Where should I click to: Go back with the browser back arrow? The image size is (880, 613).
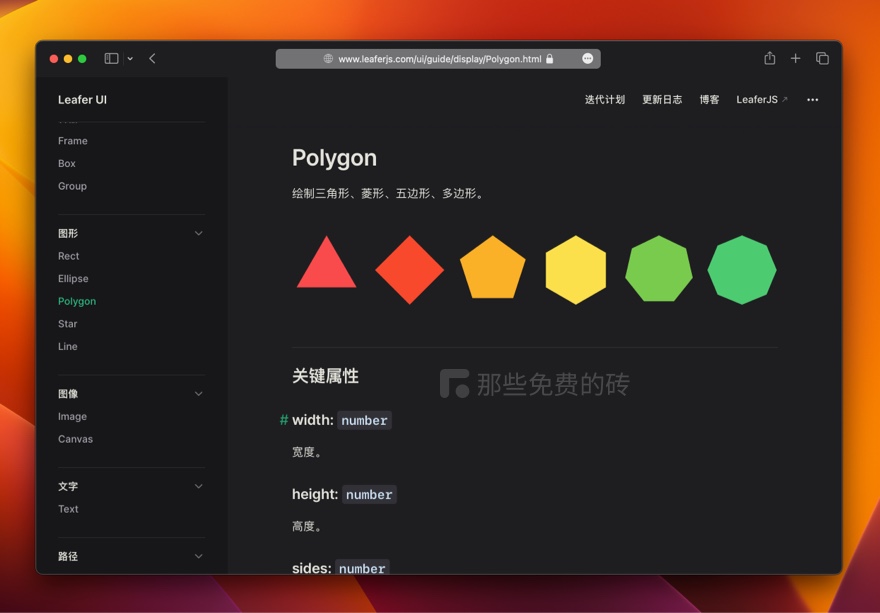point(152,58)
